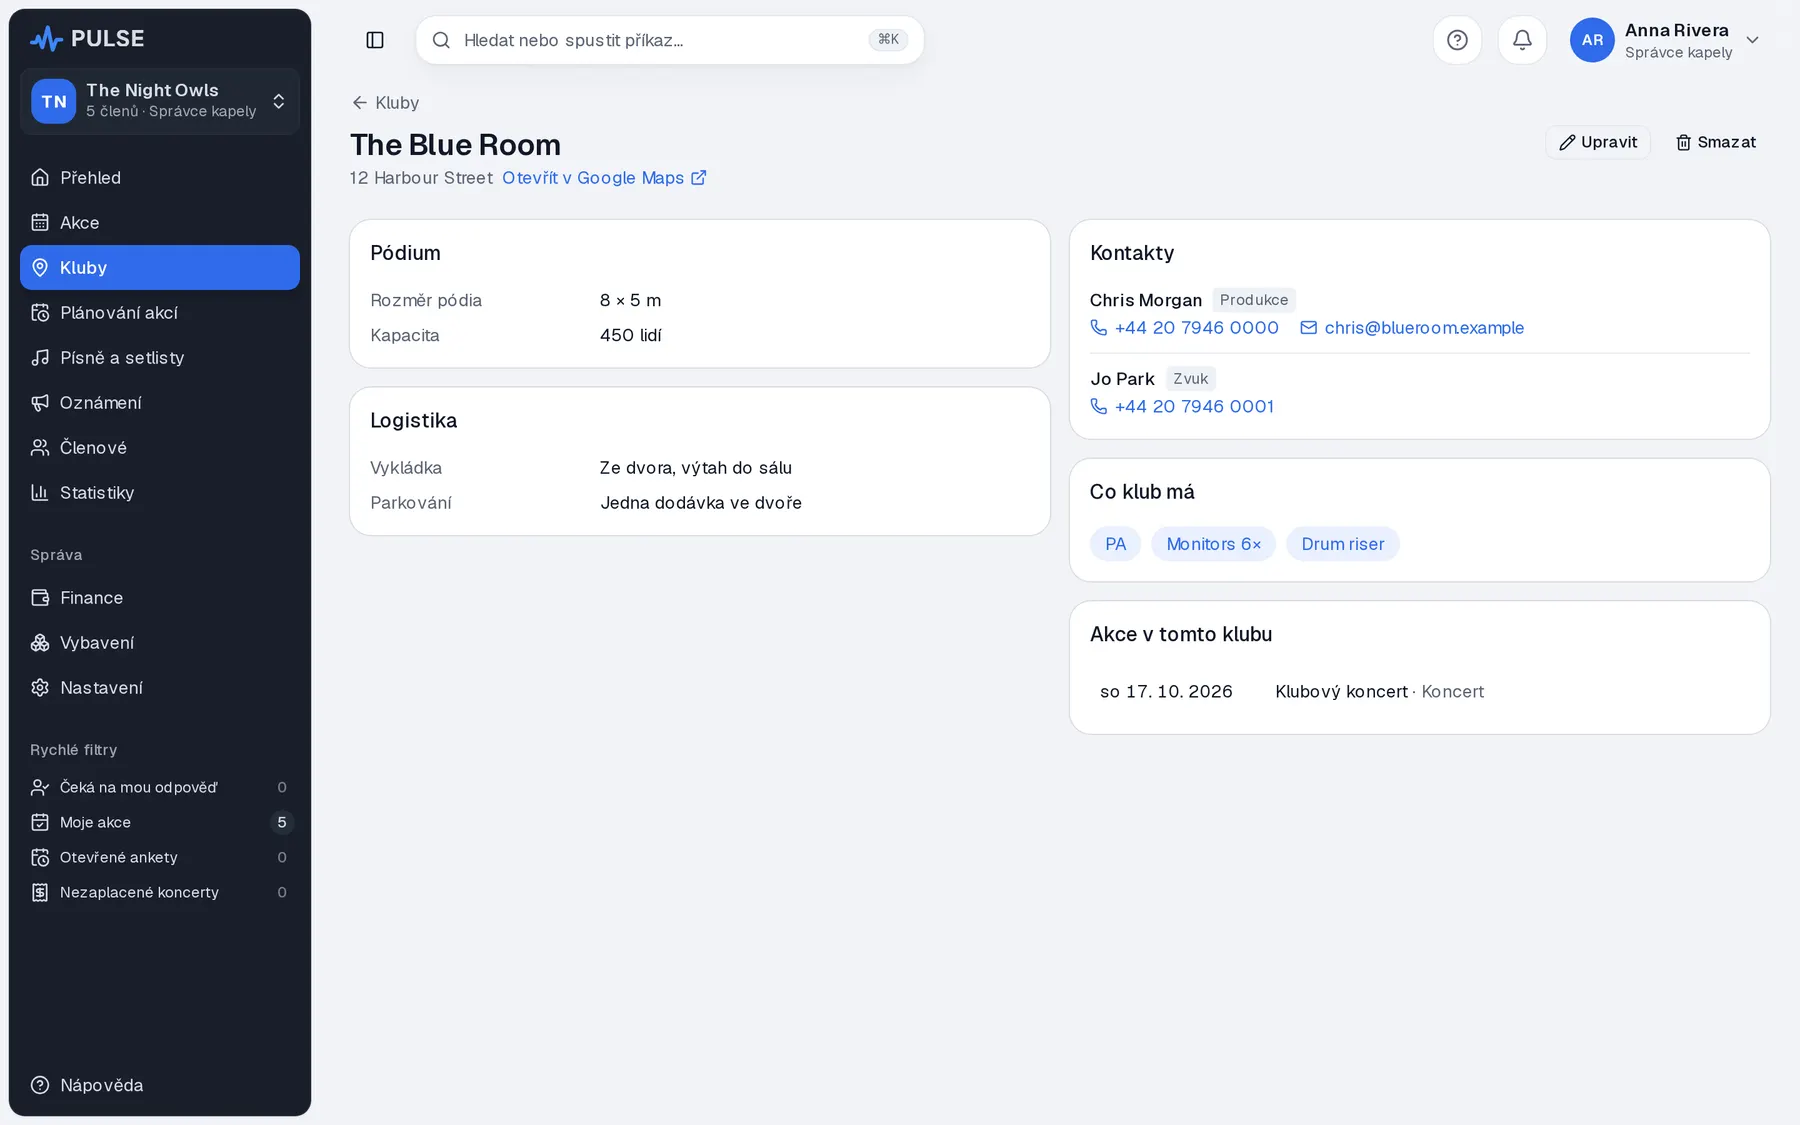Screen dimensions: 1800x1125
Task: Click the AR user avatar
Action: [x=1592, y=40]
